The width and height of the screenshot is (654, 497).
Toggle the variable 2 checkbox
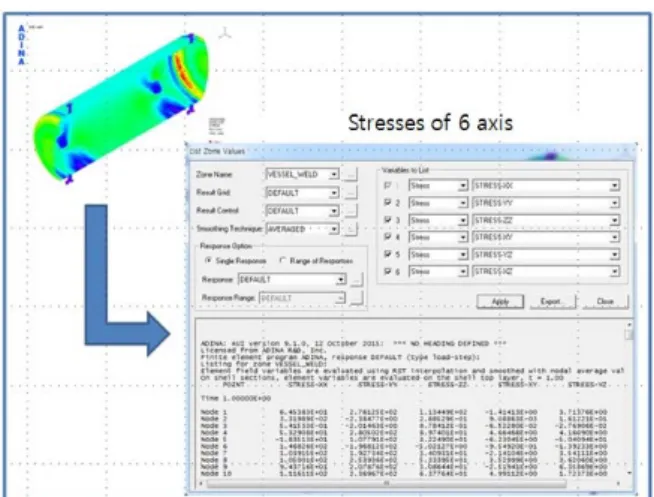tap(387, 203)
